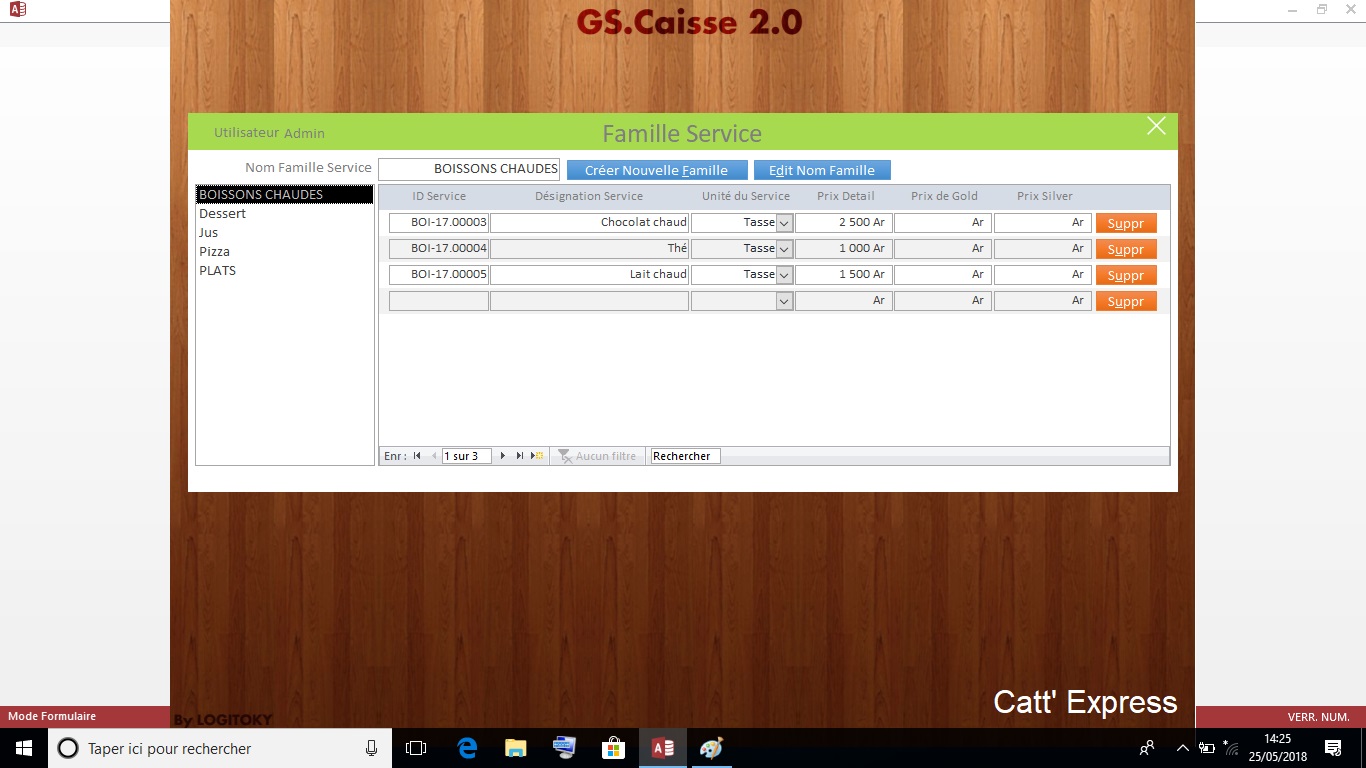Viewport: 1366px width, 768px height.
Task: Open the Unité dropdown for Chocolat chaud
Action: [784, 223]
